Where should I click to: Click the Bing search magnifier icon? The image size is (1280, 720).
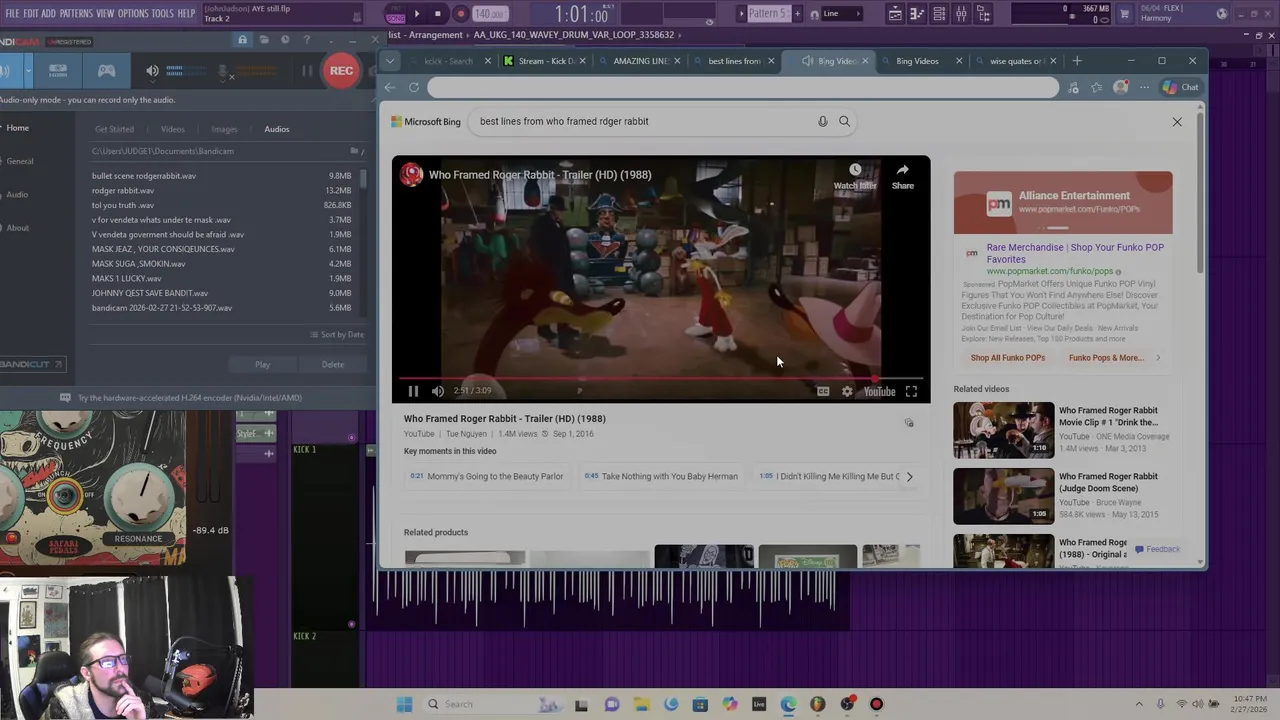pyautogui.click(x=844, y=121)
